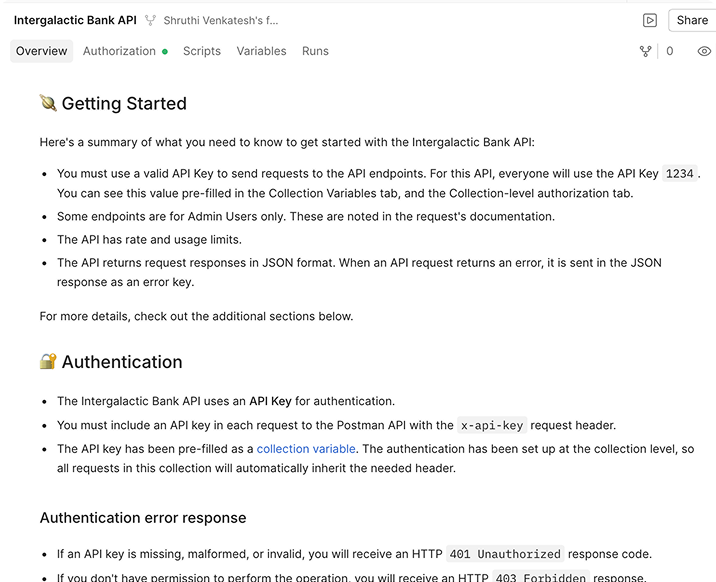The image size is (716, 582).
Task: Click the green dot on the Authorization tab
Action: (x=165, y=51)
